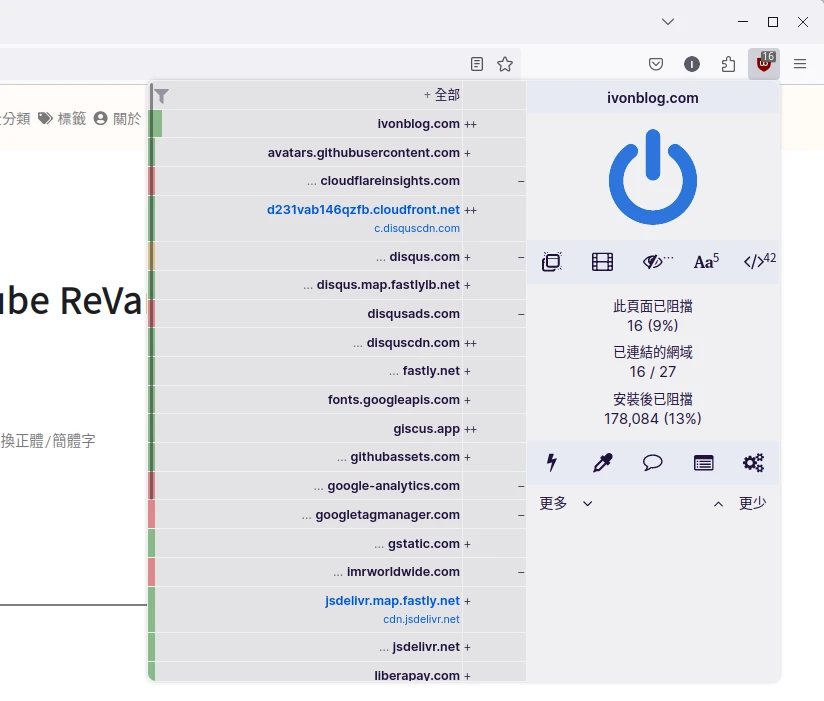
Task: Click the red rule cell beside disqusads.com
Action: click(152, 314)
